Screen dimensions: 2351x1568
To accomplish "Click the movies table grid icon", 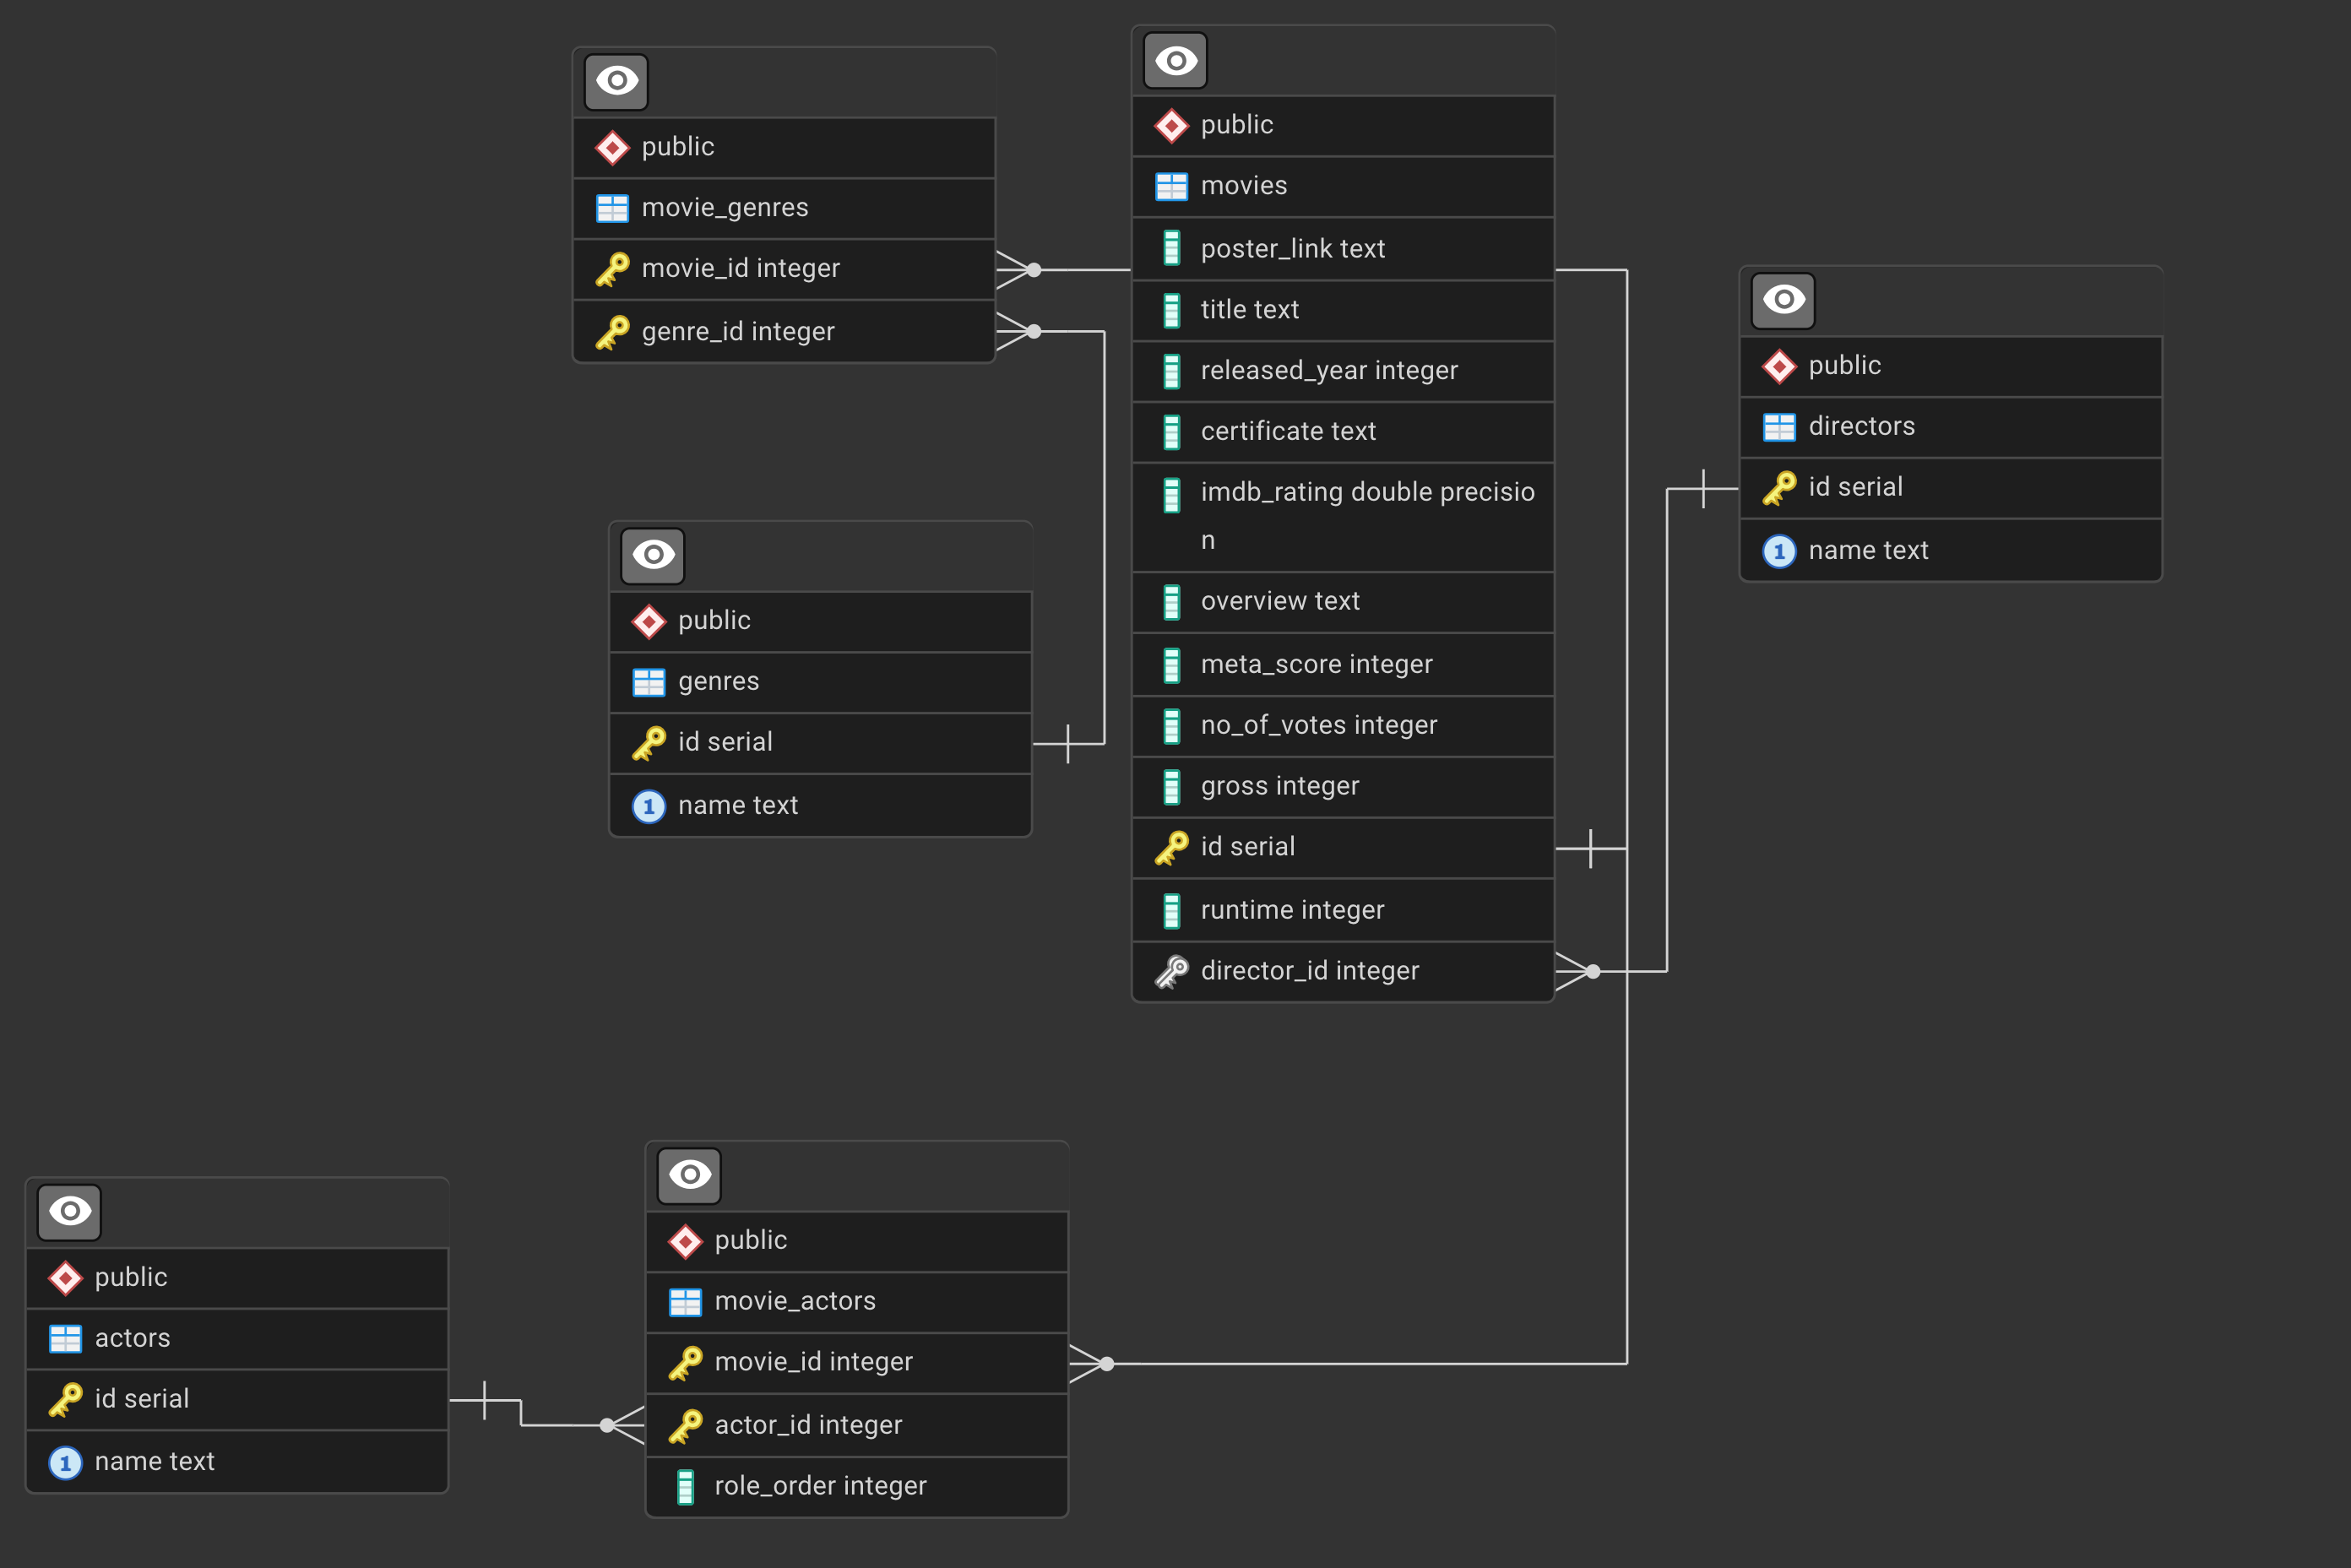I will 1171,186.
